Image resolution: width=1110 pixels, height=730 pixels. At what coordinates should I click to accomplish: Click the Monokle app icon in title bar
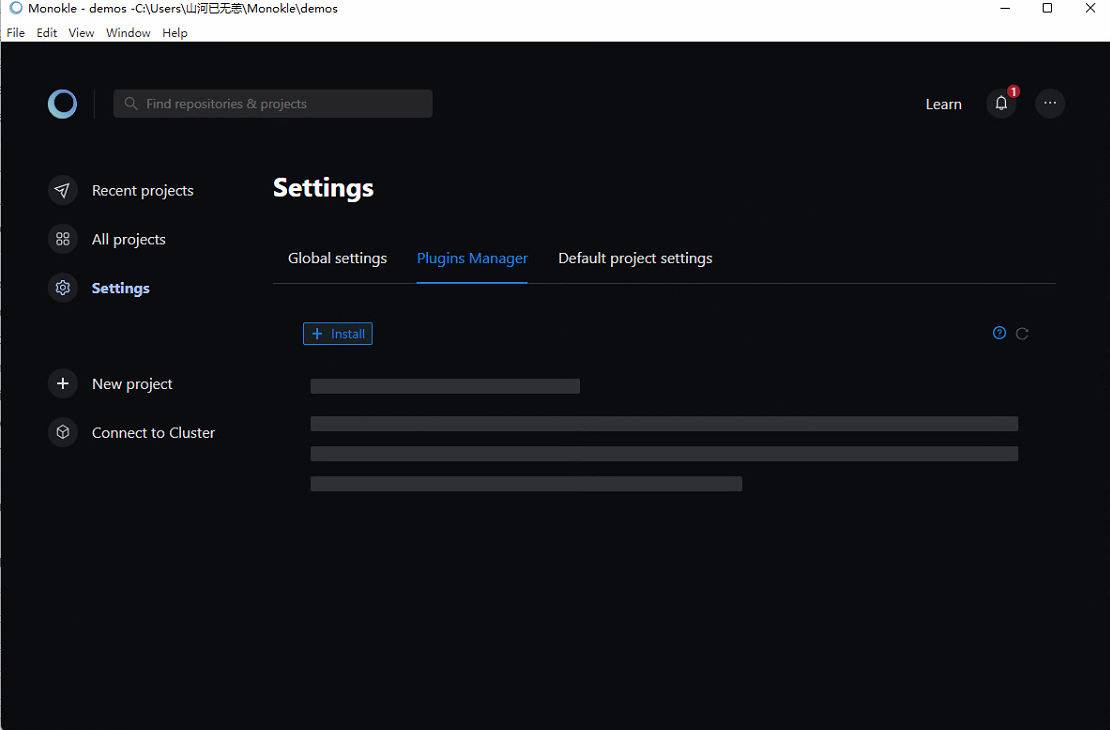click(x=16, y=8)
